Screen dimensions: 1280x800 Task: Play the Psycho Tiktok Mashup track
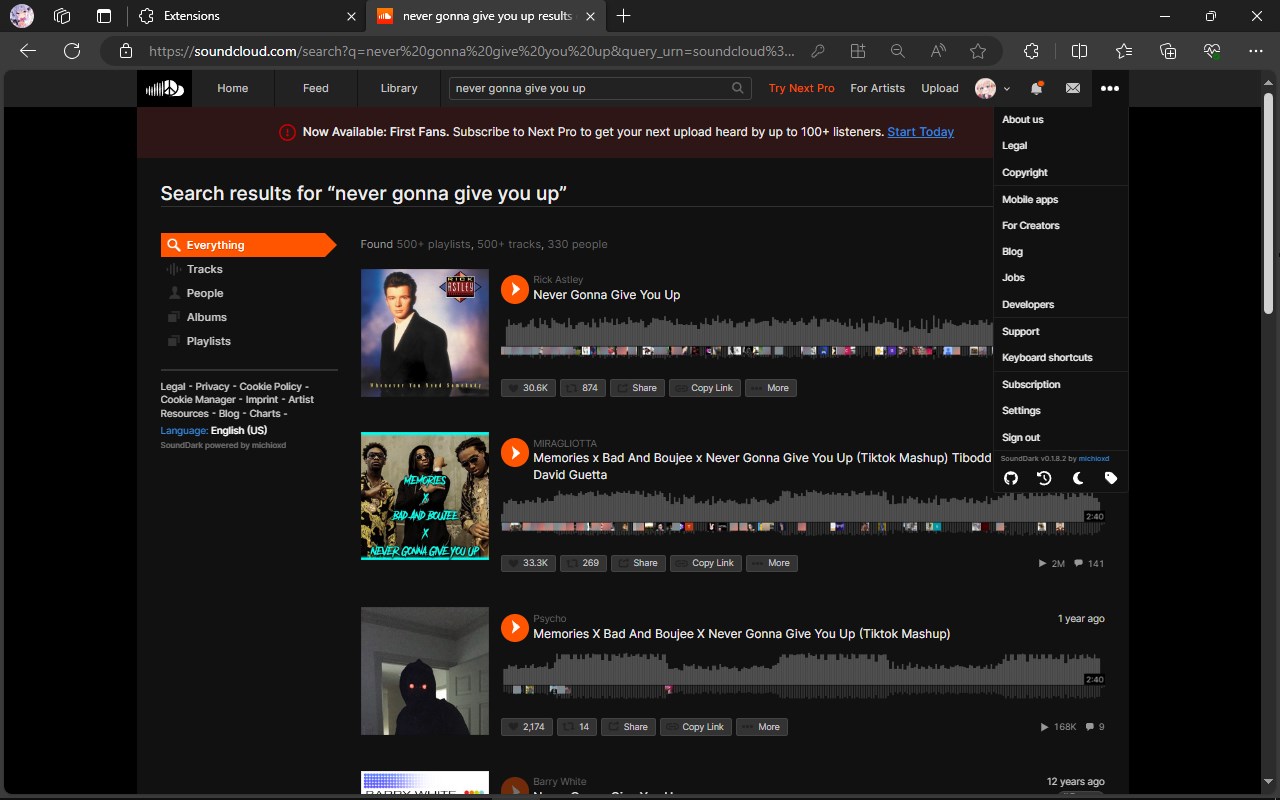[514, 627]
